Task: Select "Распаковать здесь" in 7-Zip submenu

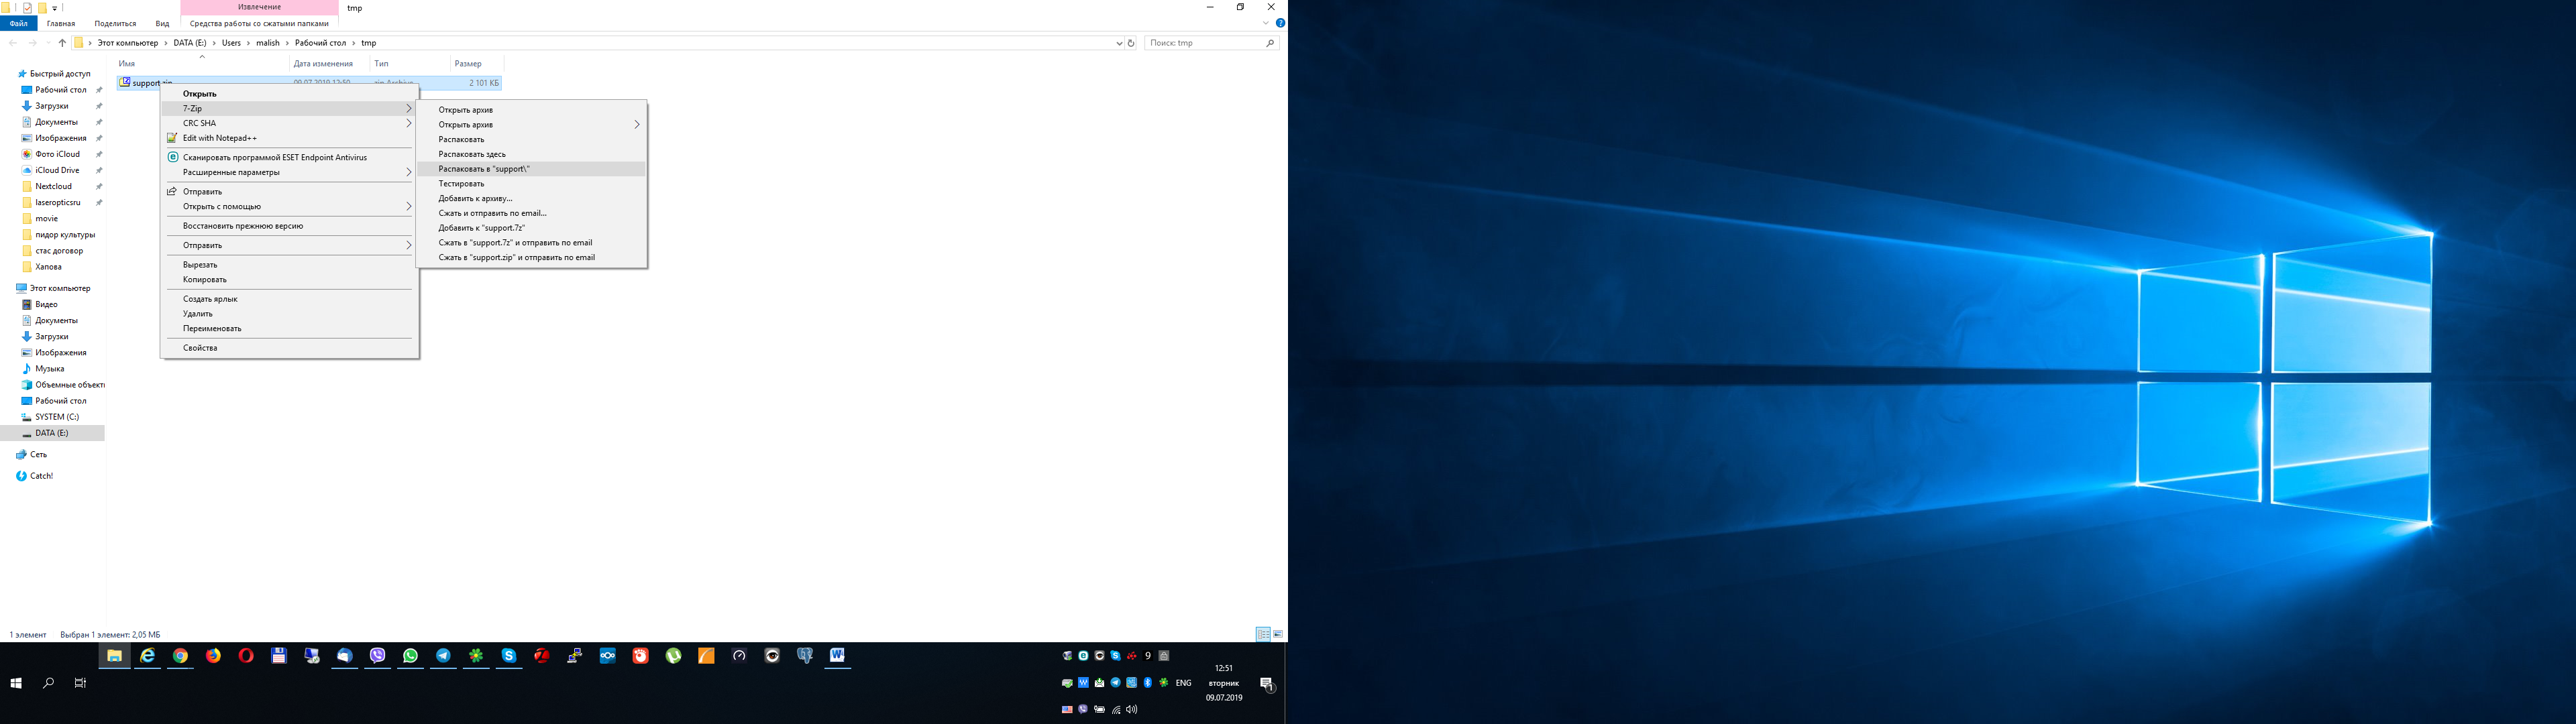Action: point(472,154)
